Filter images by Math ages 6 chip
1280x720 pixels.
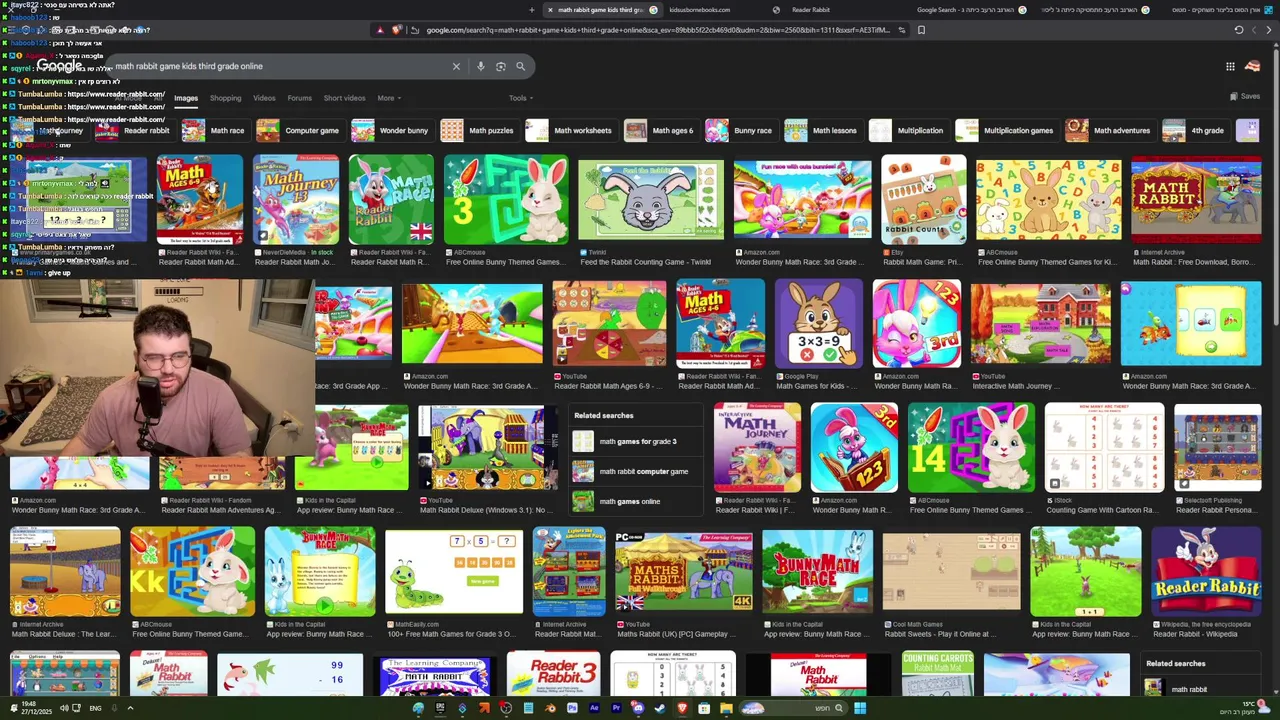[x=659, y=130]
